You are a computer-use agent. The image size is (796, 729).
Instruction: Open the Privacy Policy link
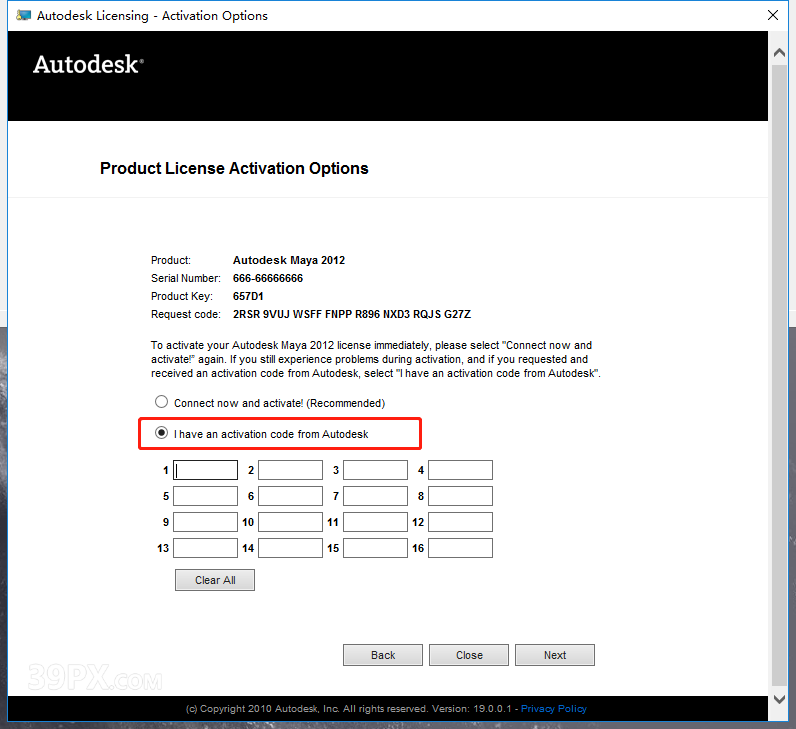pyautogui.click(x=553, y=709)
